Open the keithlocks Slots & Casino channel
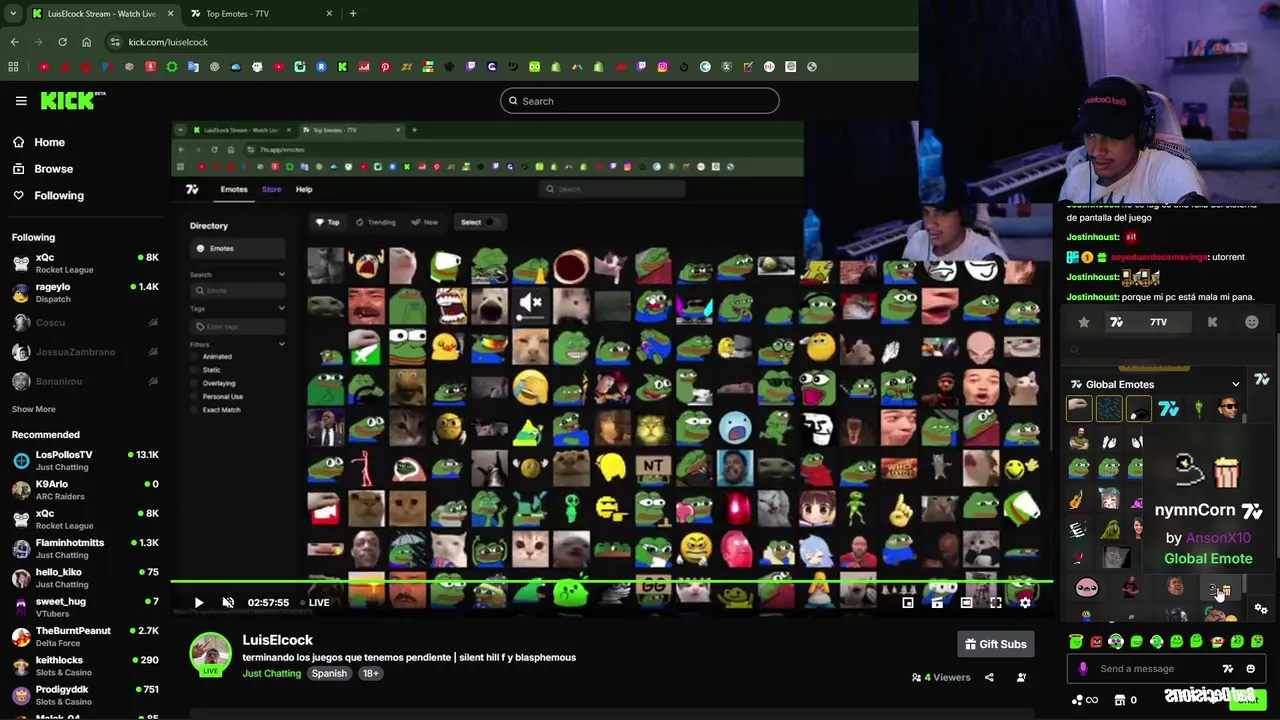Image resolution: width=1280 pixels, height=720 pixels. [85, 666]
